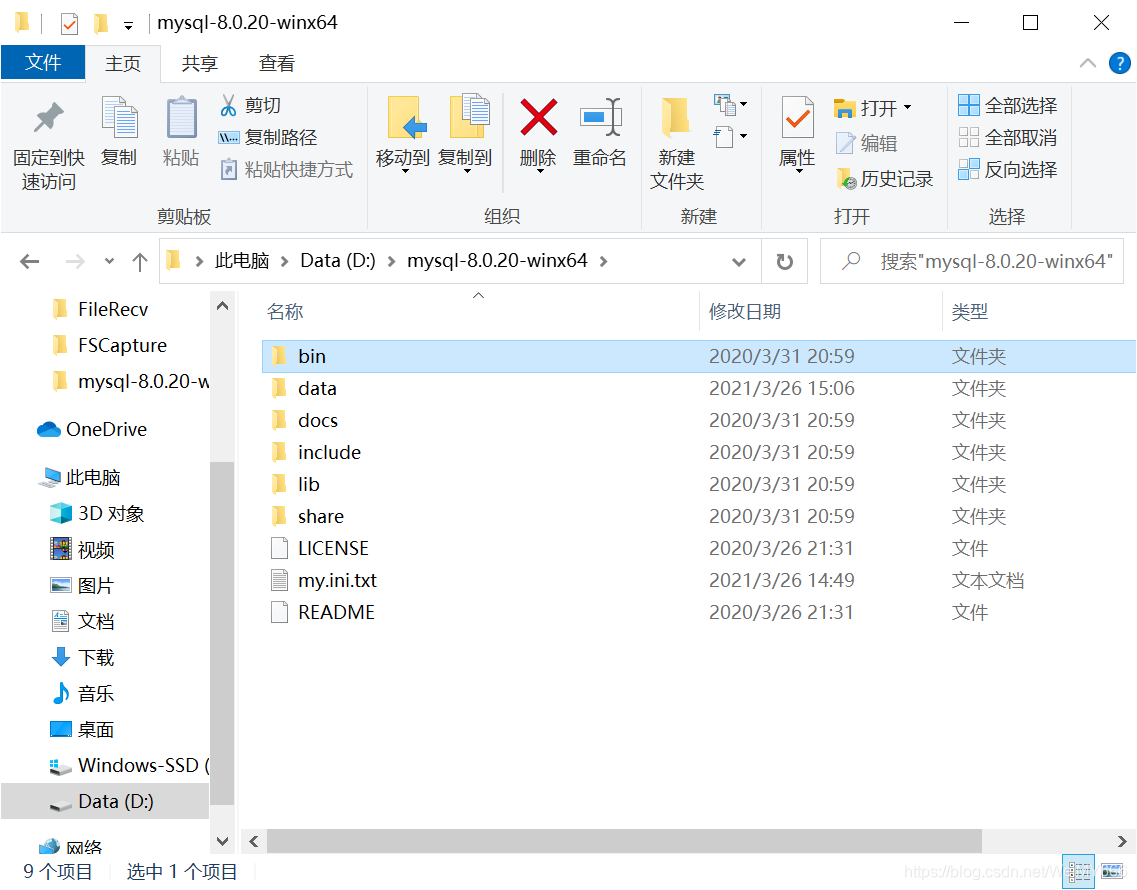Open the Move To button
Screen dimensions: 1137x890
(x=403, y=133)
